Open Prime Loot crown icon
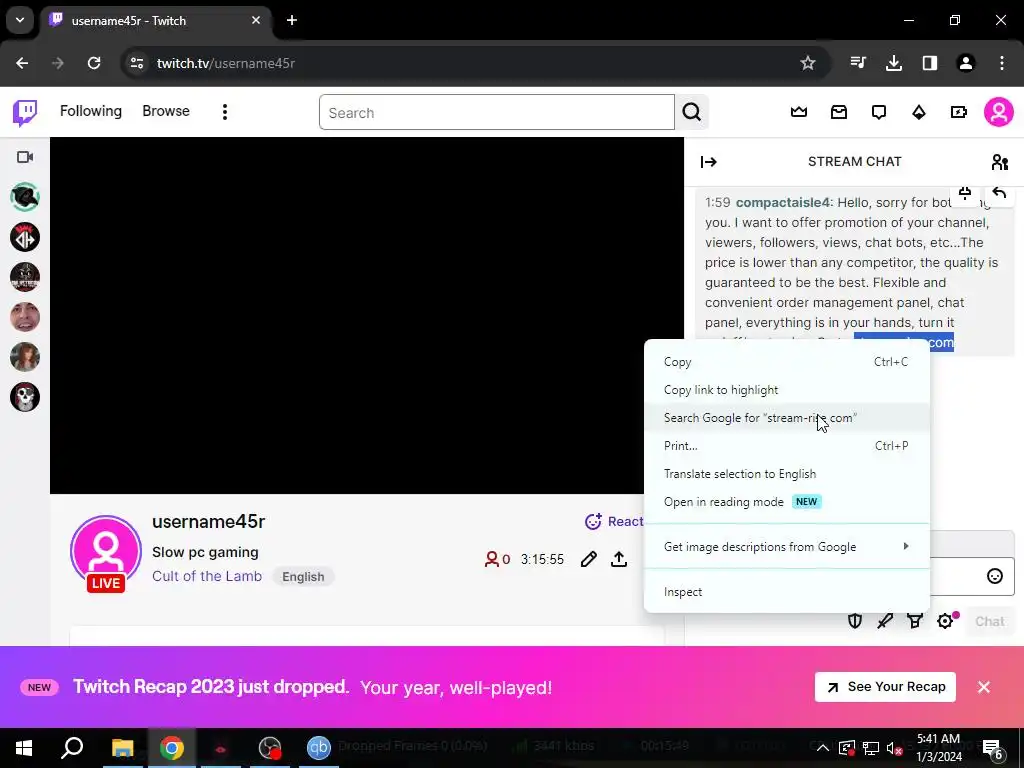Viewport: 1024px width, 768px height. pos(799,112)
